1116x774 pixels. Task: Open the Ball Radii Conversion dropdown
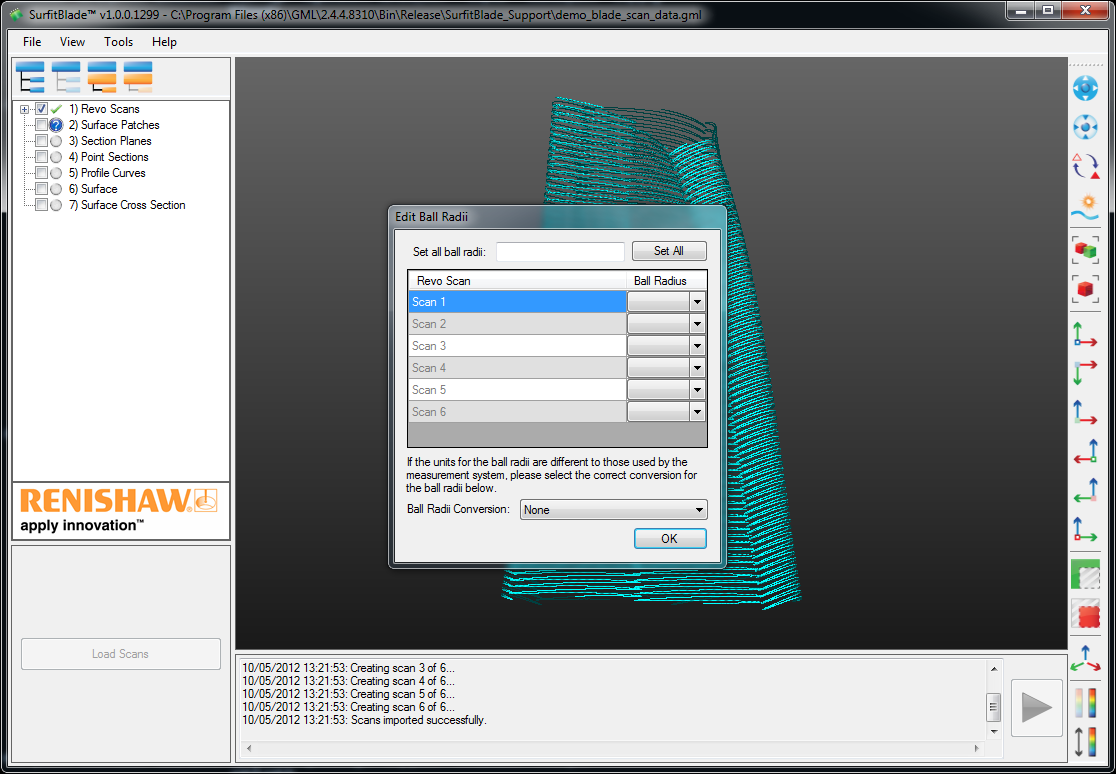613,510
